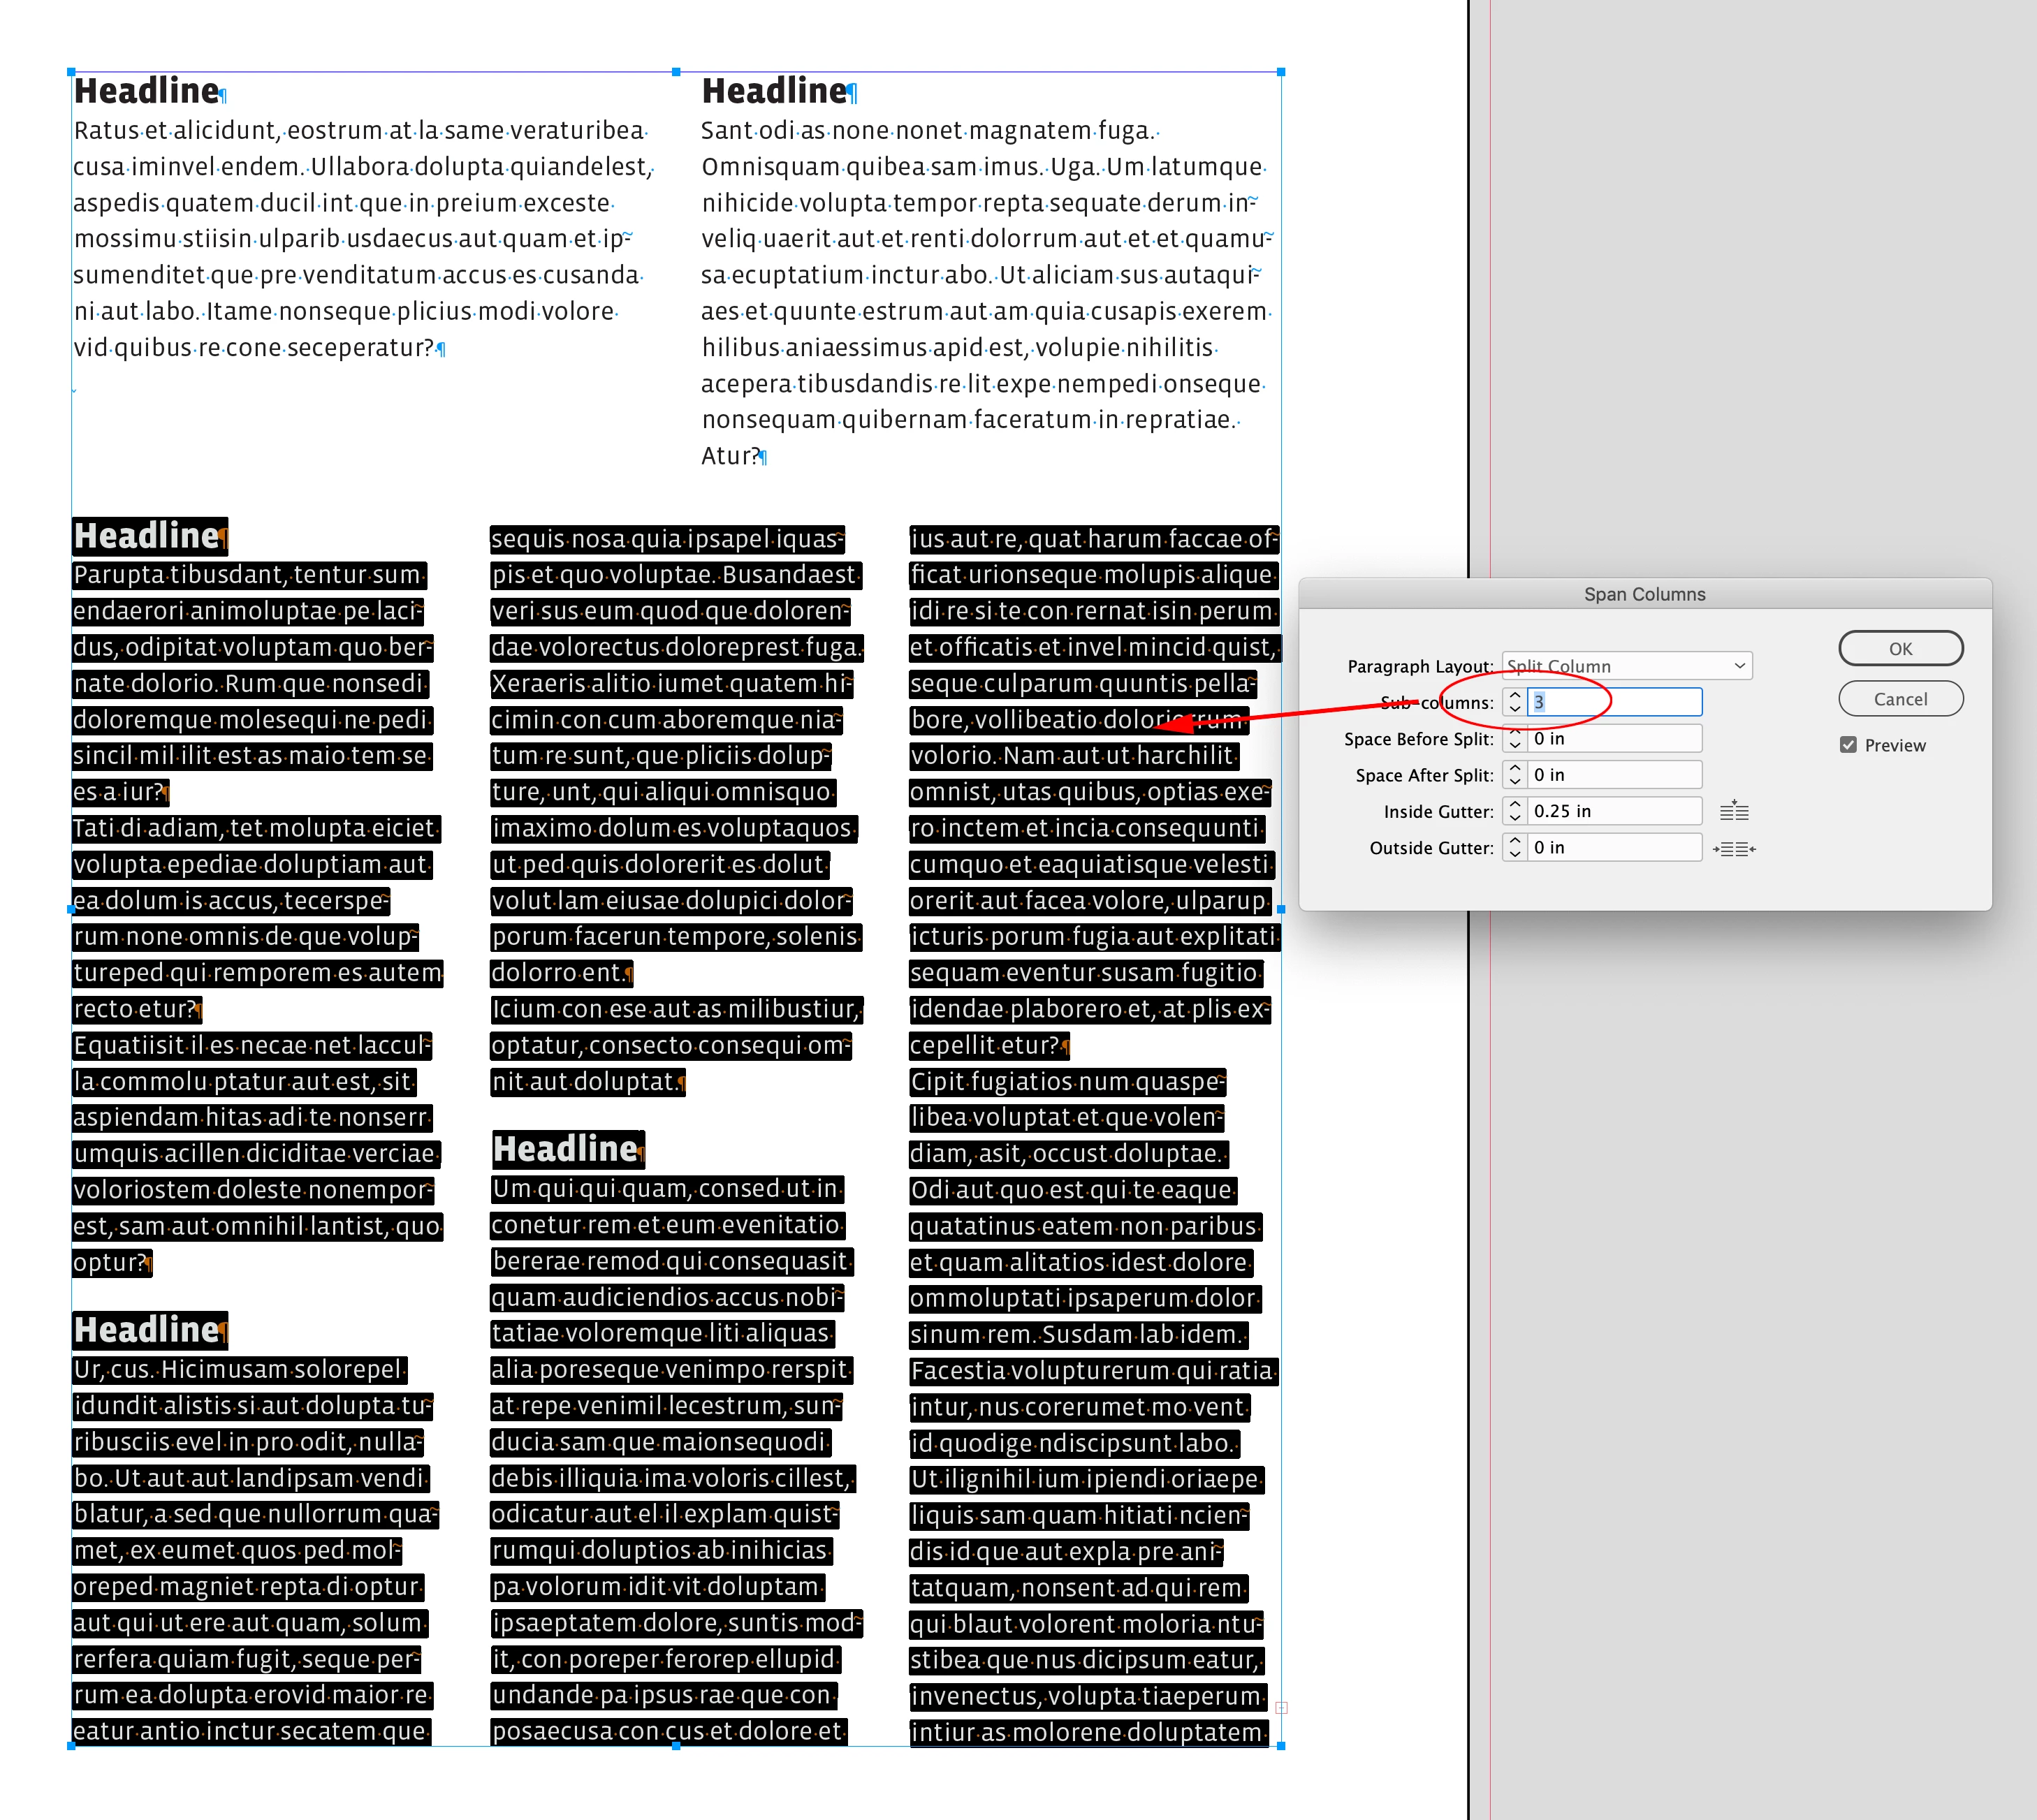Click the Outside Gutter spacing icon
The width and height of the screenshot is (2037, 1820).
point(1734,848)
